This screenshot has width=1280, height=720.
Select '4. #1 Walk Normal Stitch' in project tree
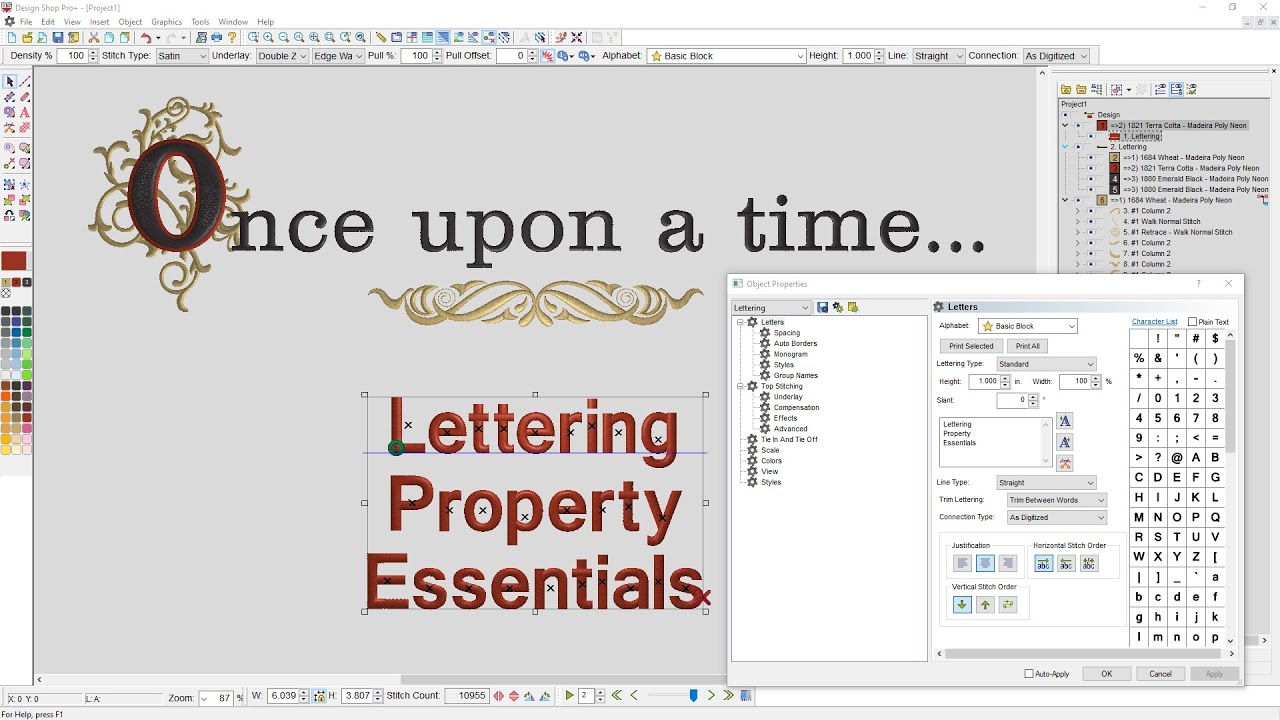(x=1161, y=221)
